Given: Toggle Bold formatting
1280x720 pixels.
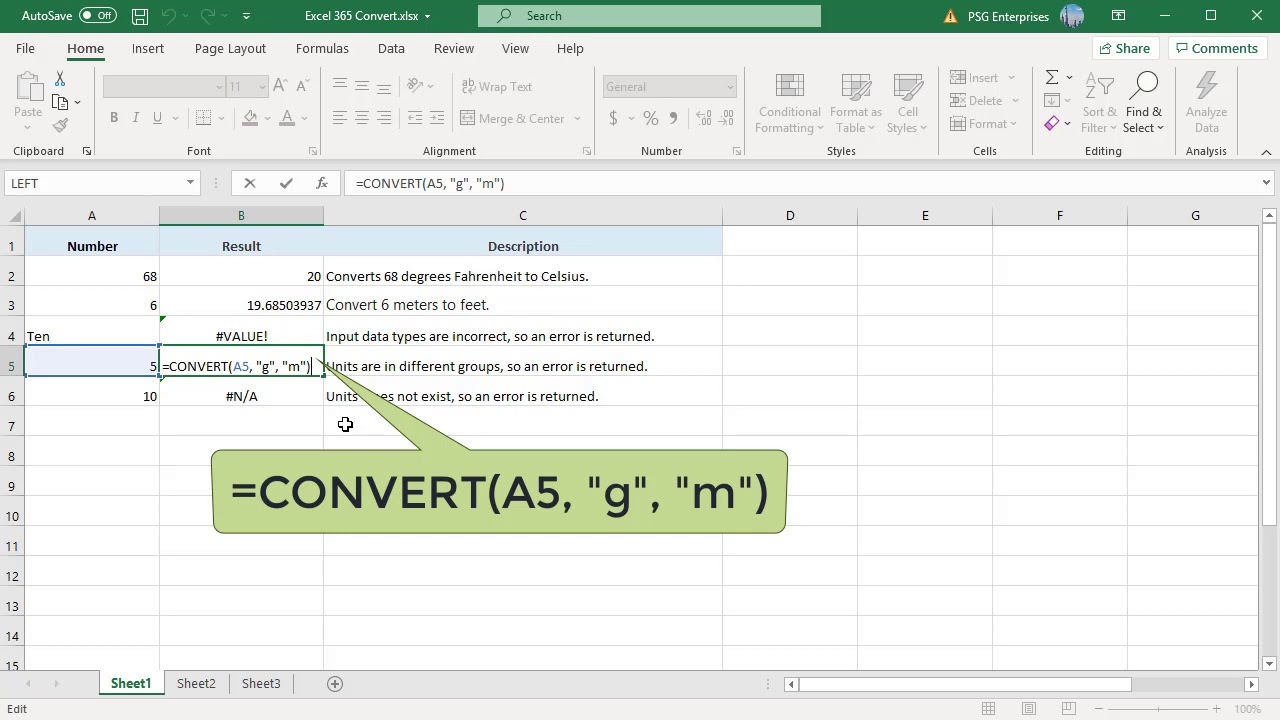Looking at the screenshot, I should coord(114,118).
